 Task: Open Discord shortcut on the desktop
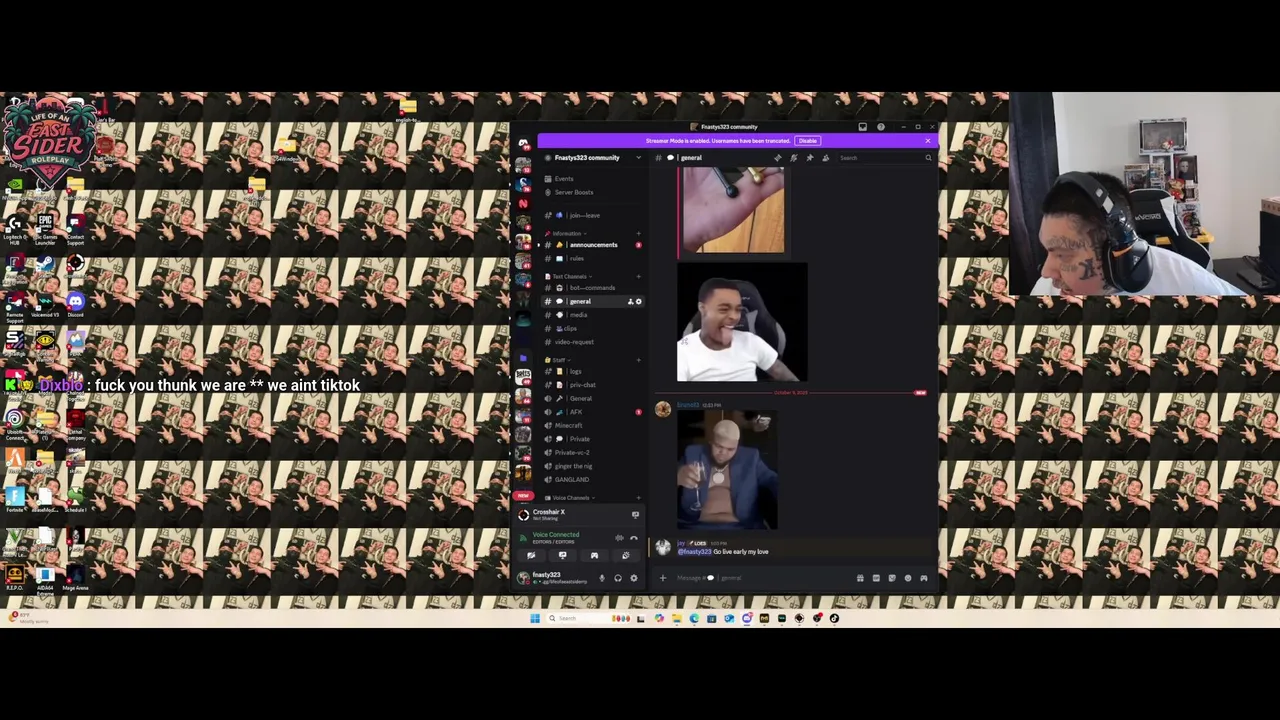pos(75,303)
